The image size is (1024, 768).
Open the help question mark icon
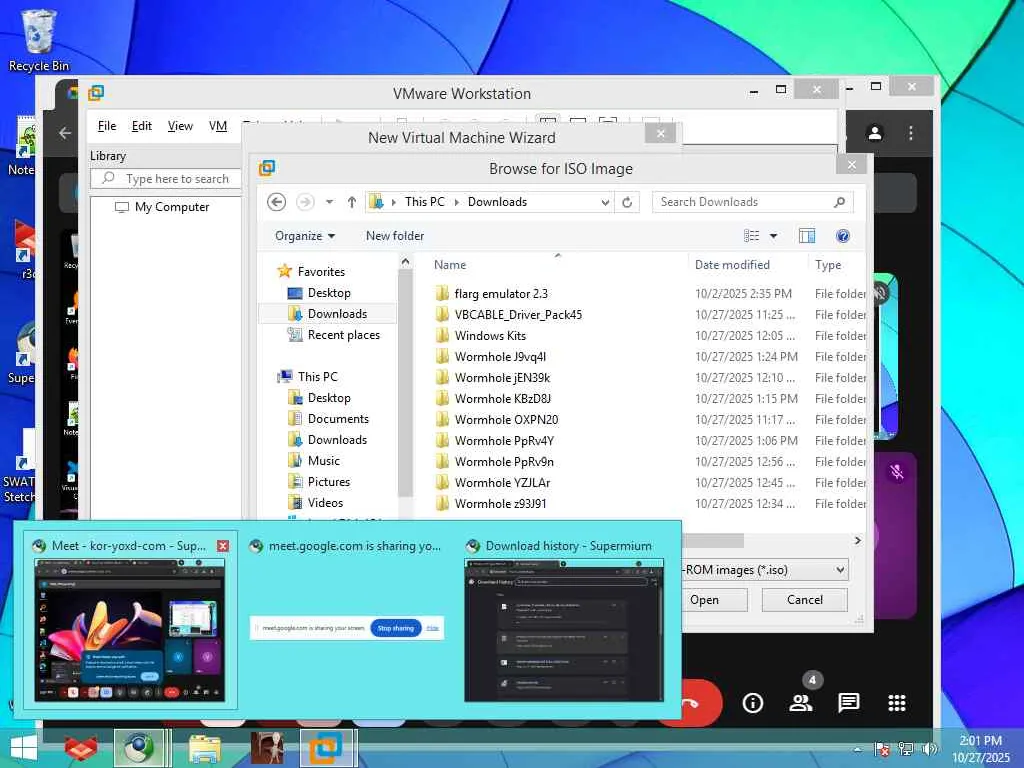tap(843, 236)
